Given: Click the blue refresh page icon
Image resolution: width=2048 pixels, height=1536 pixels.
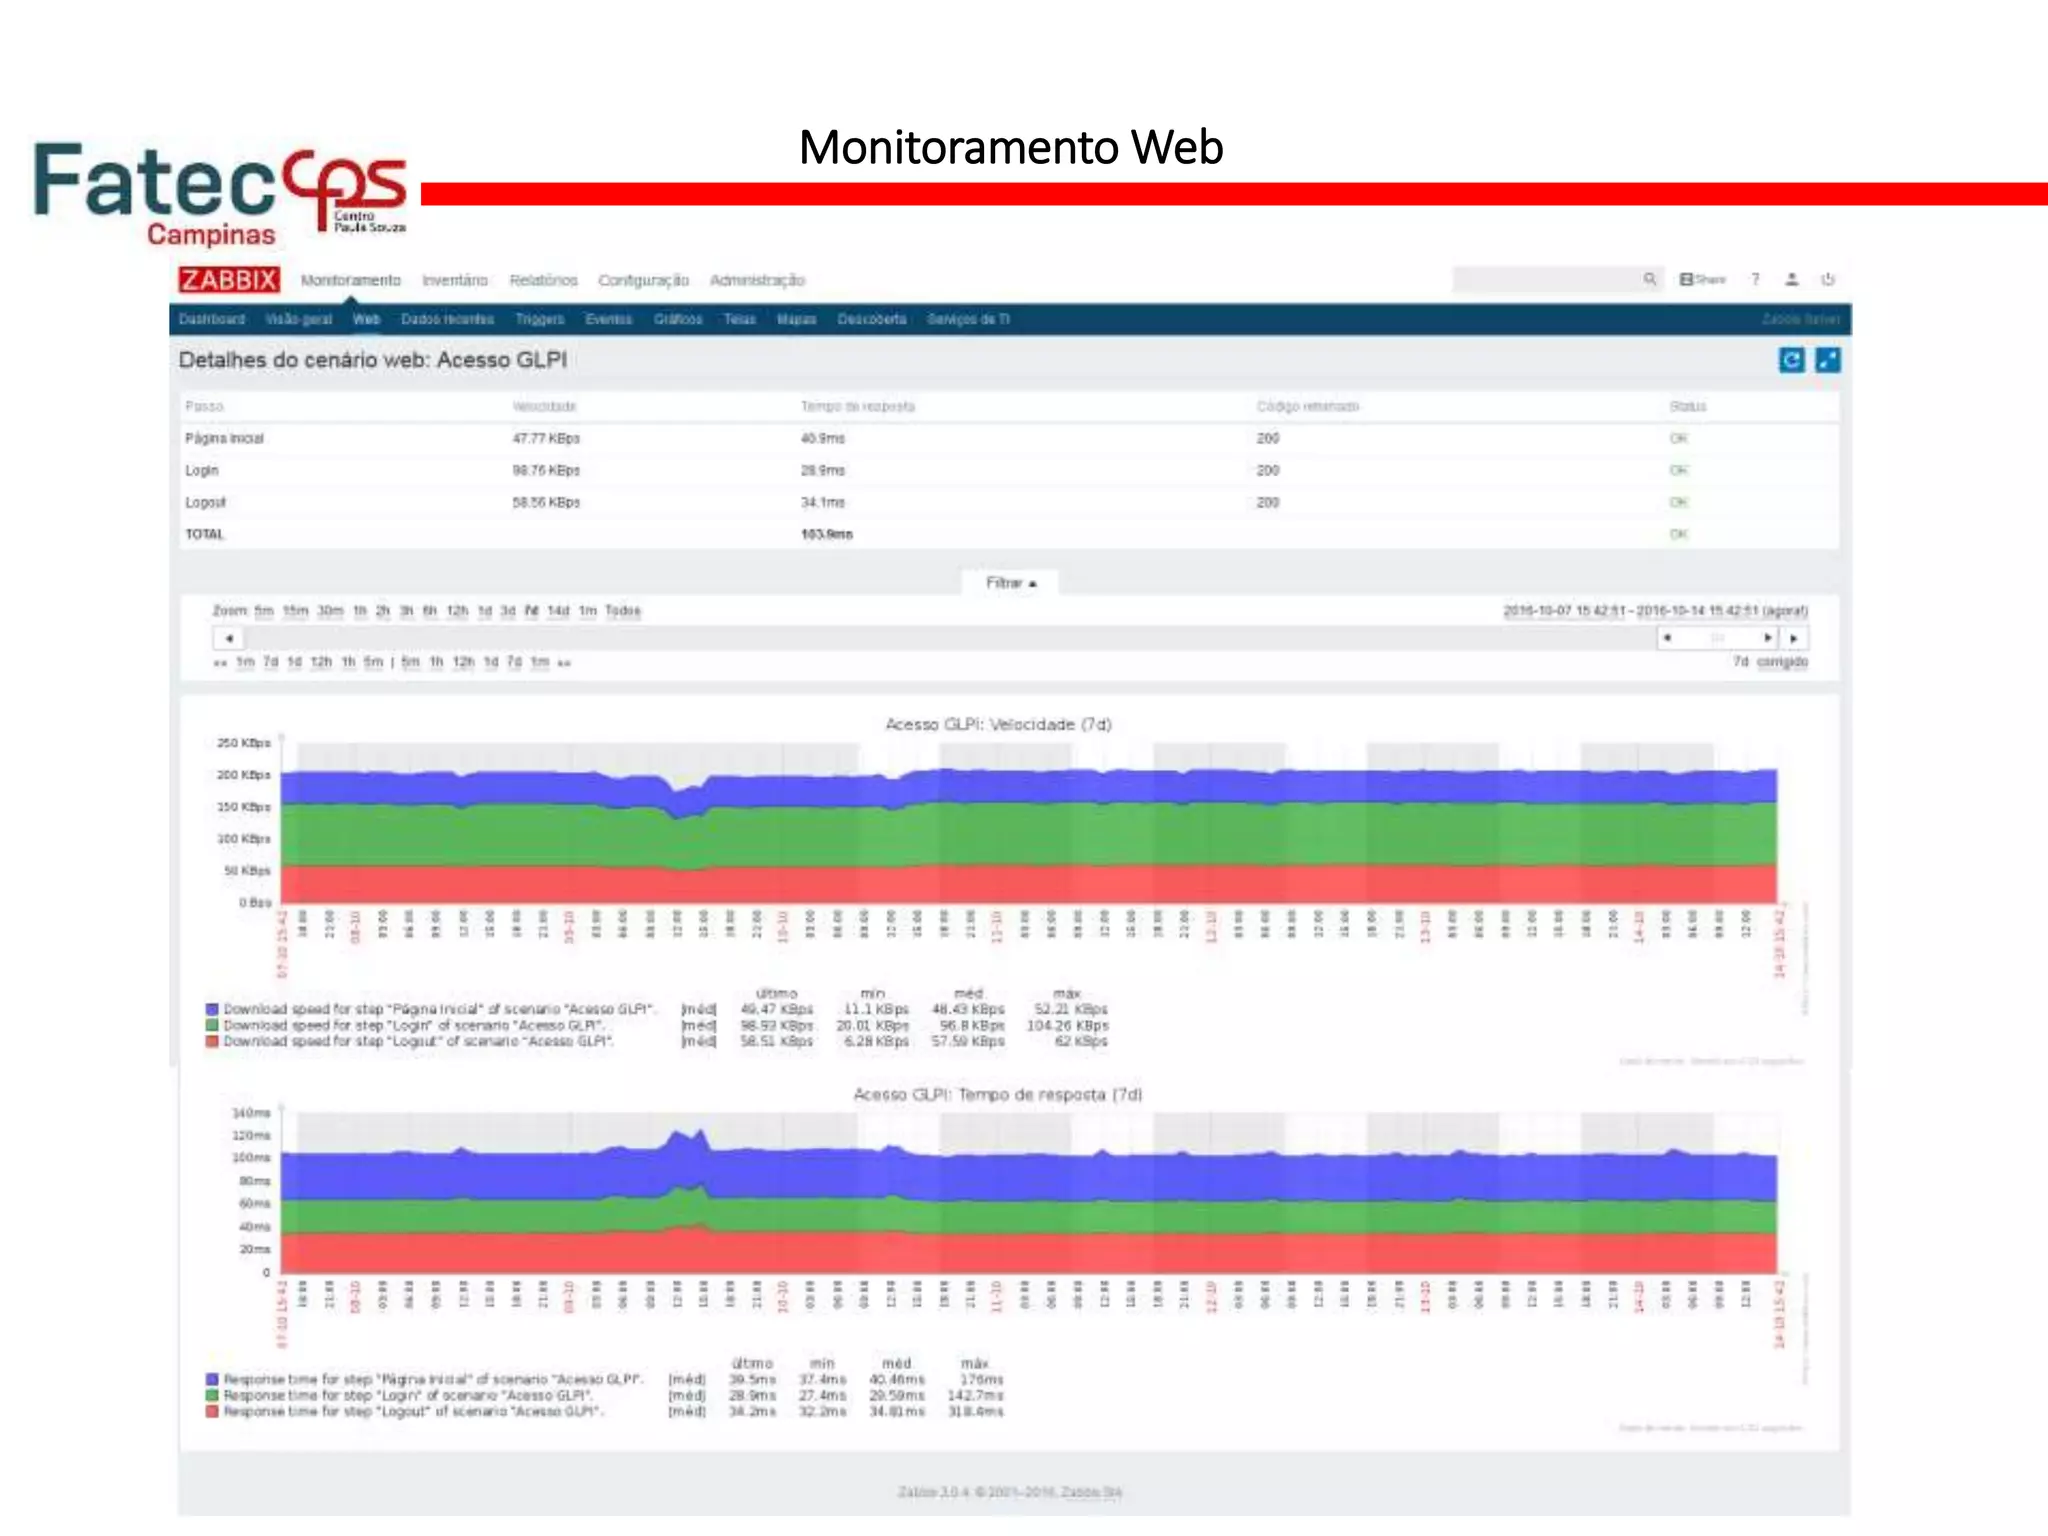Looking at the screenshot, I should click(1791, 360).
